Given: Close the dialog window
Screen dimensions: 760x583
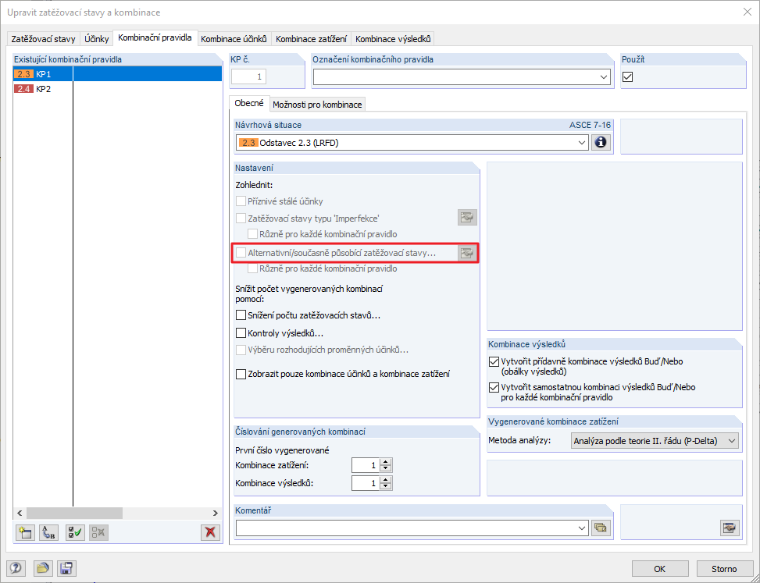Looking at the screenshot, I should [747, 12].
